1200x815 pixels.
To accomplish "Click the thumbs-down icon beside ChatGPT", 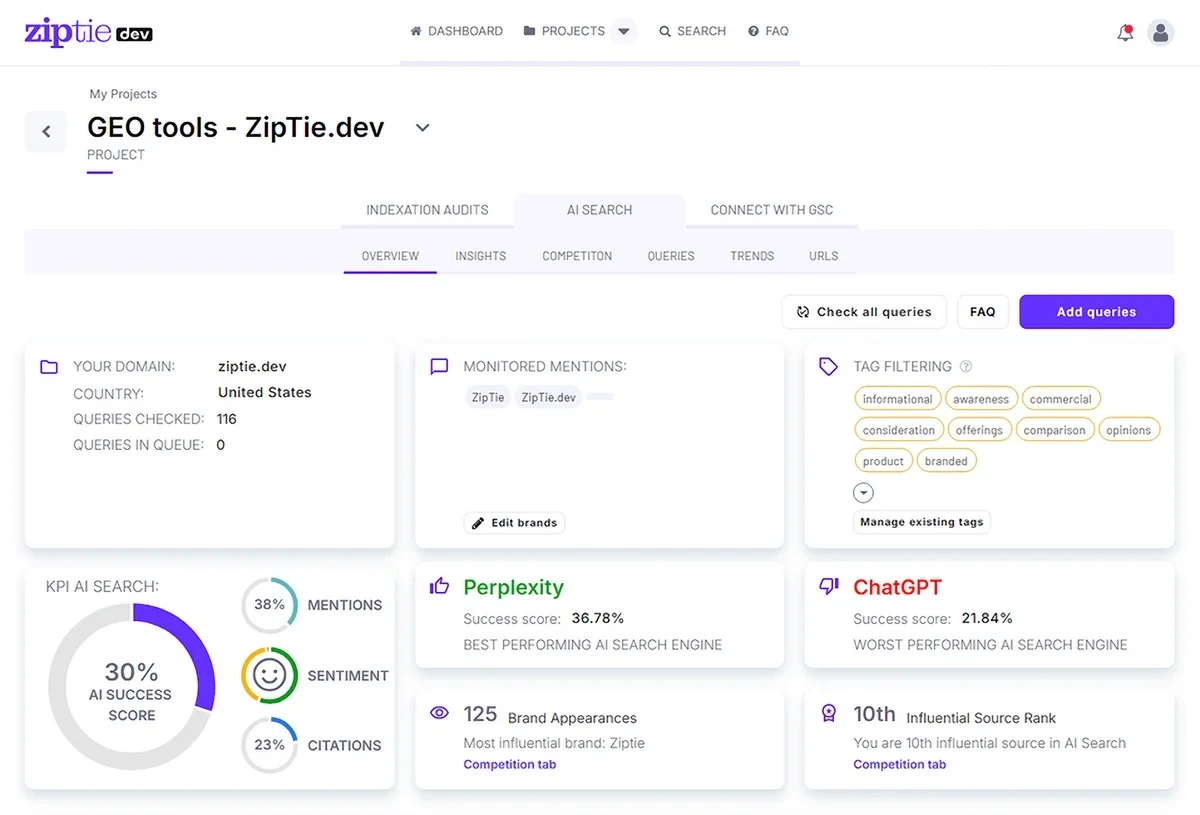I will [x=828, y=587].
